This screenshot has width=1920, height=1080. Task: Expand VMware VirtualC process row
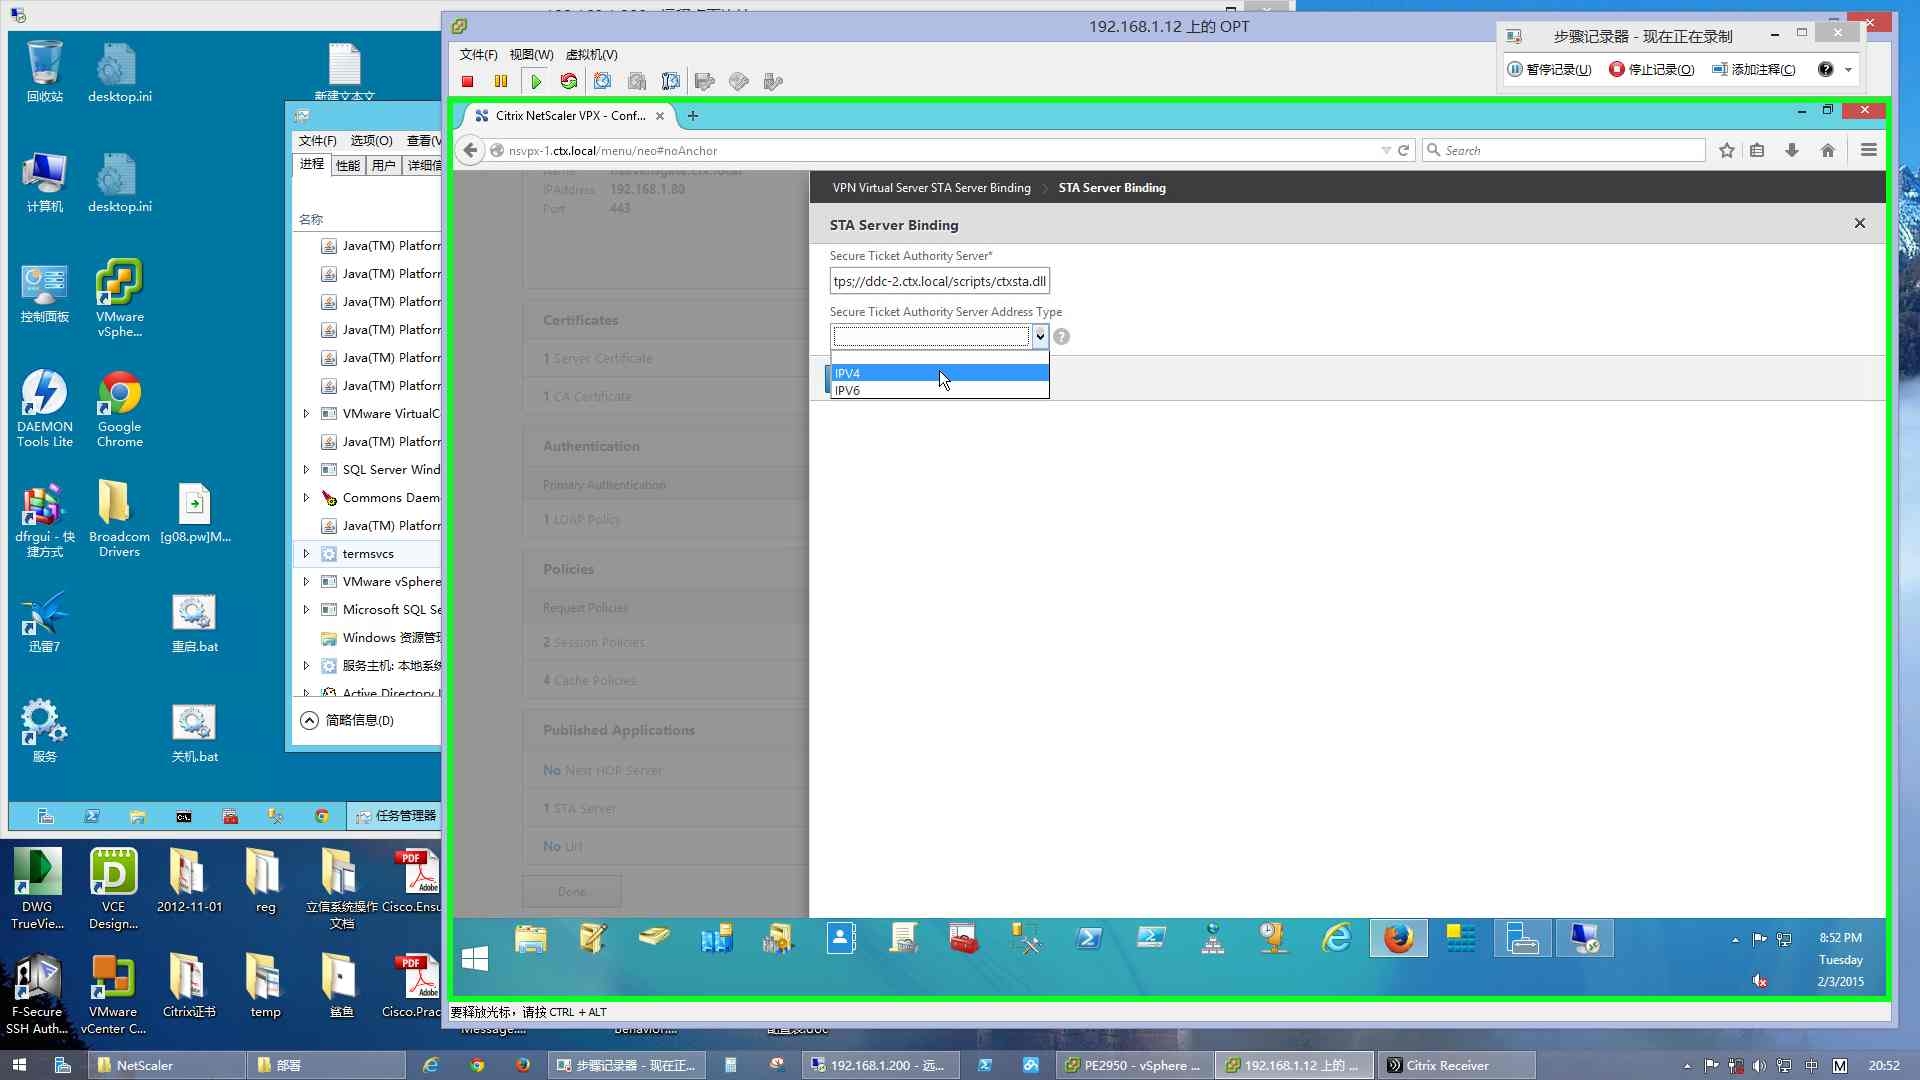pyautogui.click(x=306, y=414)
